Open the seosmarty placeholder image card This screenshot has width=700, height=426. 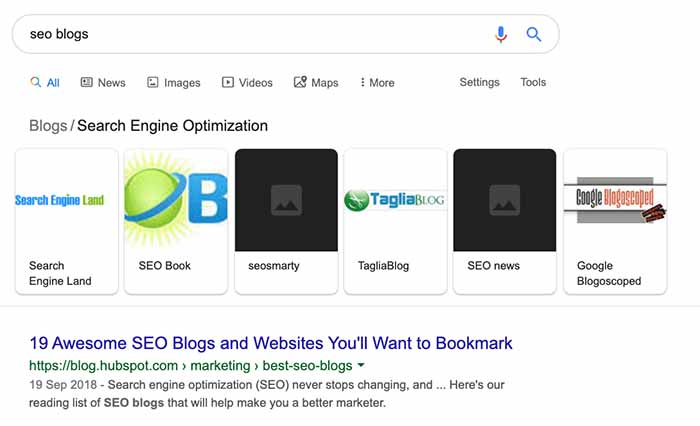click(286, 221)
